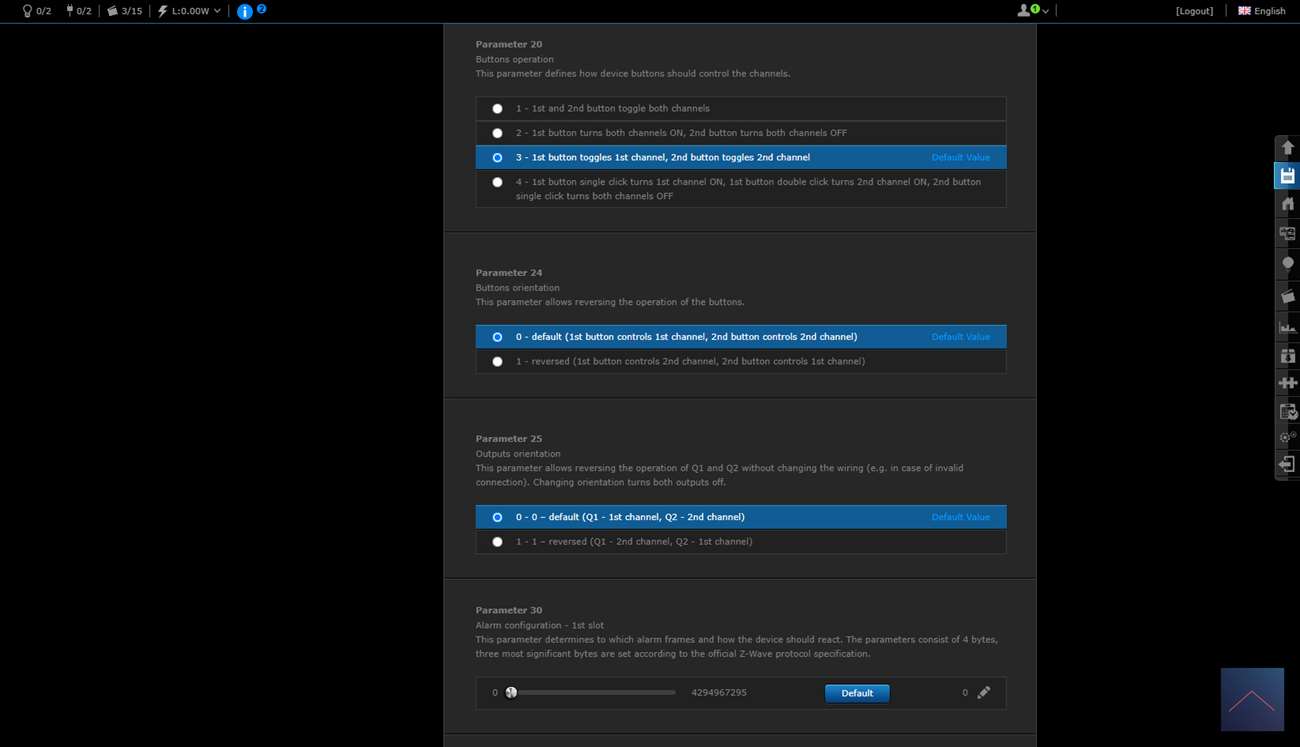The width and height of the screenshot is (1300, 747).
Task: Click the Logout link
Action: pos(1194,11)
